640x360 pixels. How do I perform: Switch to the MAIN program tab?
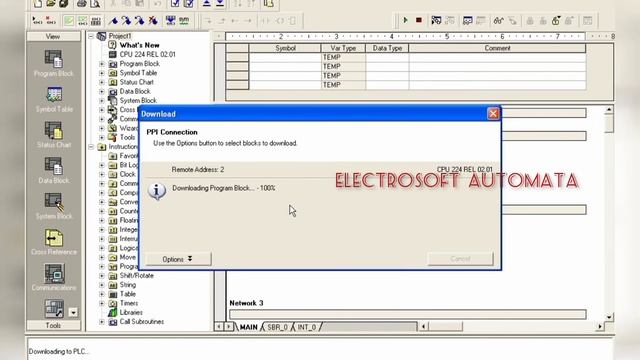249,327
